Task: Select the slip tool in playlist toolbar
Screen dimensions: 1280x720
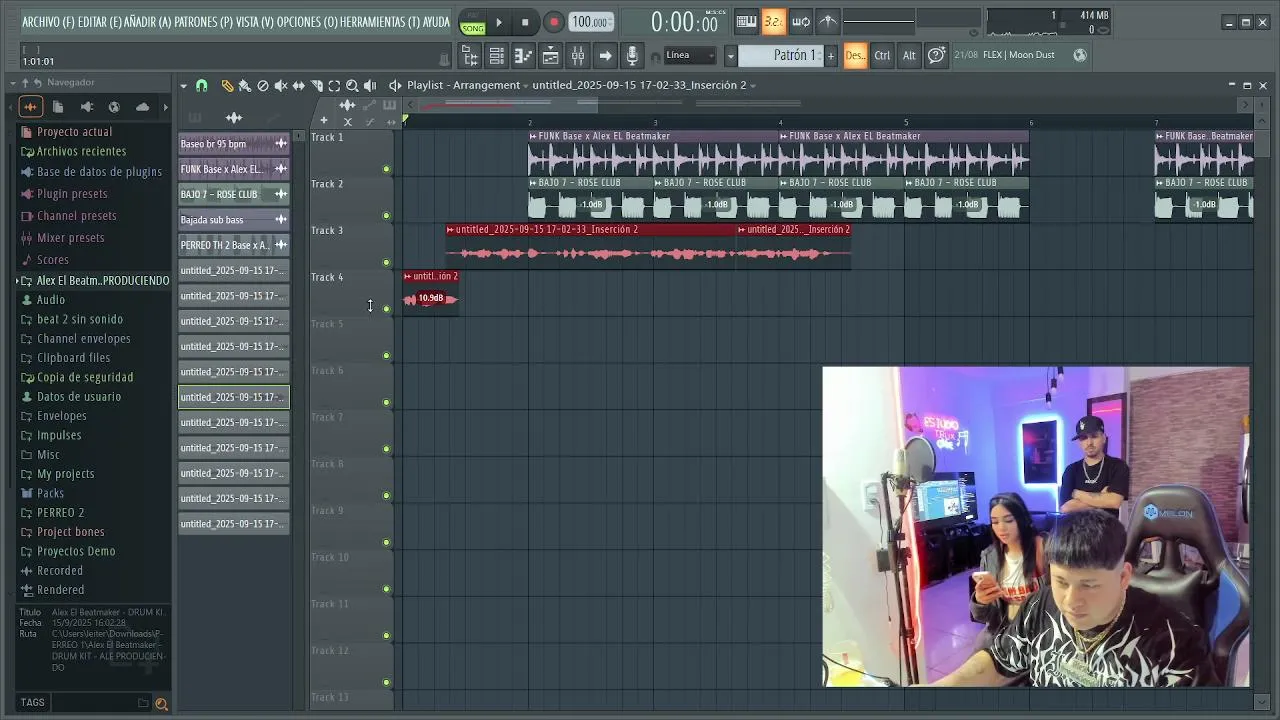Action: [x=298, y=86]
